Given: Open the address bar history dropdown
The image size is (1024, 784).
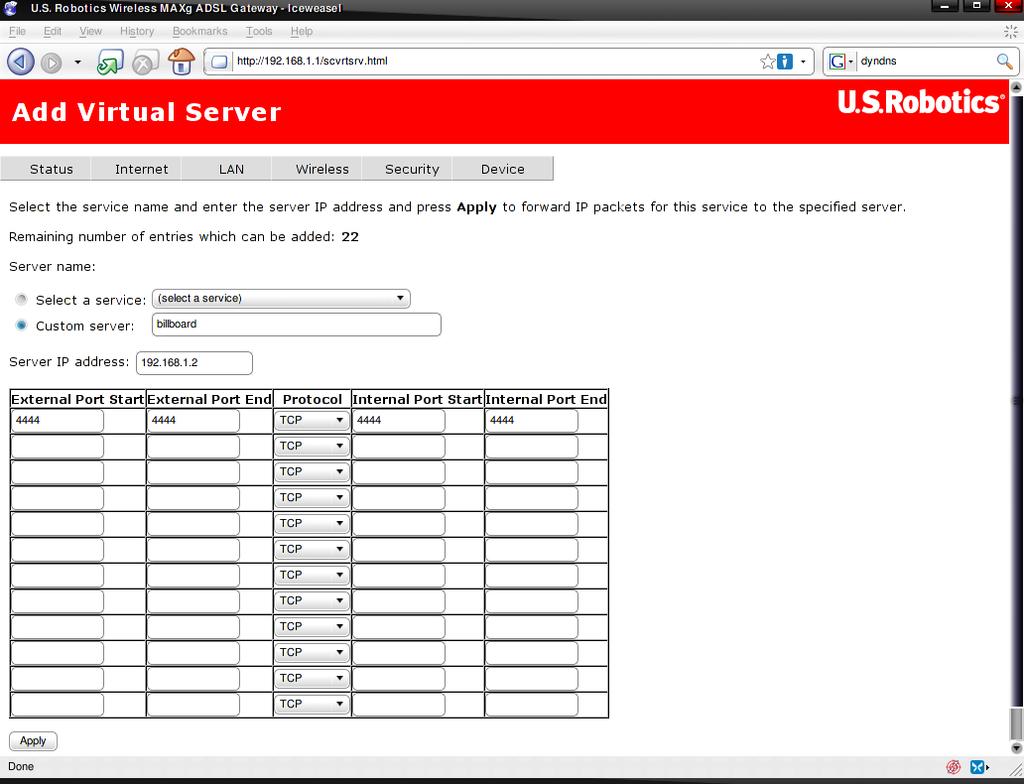Looking at the screenshot, I should click(803, 61).
